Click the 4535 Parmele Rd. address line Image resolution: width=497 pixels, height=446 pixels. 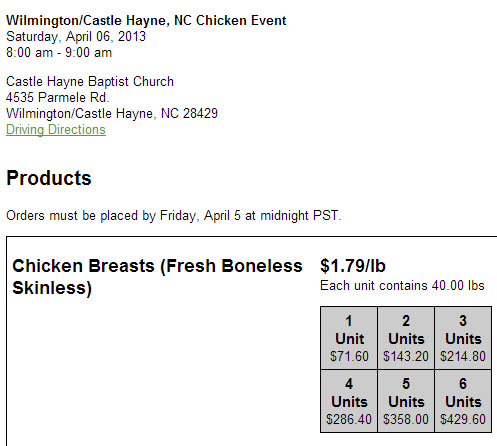58,97
